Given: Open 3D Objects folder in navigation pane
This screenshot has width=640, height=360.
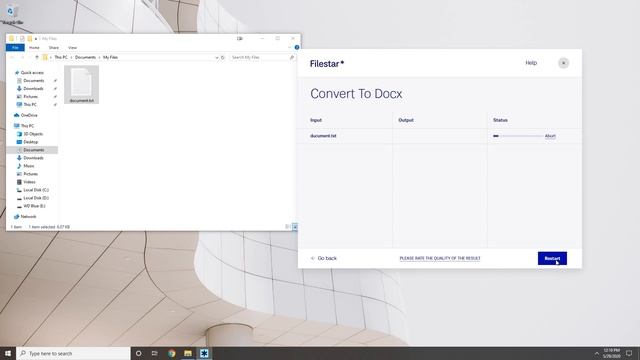Looking at the screenshot, I should click(x=33, y=134).
